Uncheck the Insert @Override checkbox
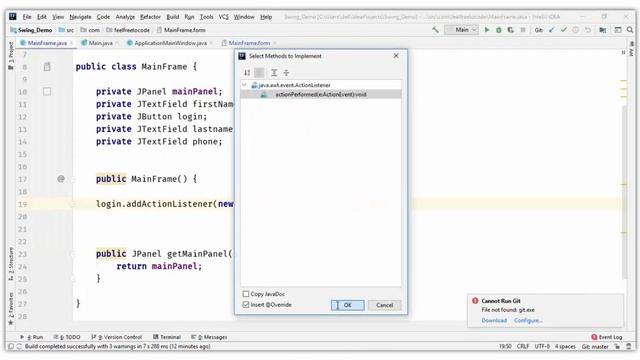Viewport: 640px width, 360px height. (x=246, y=304)
